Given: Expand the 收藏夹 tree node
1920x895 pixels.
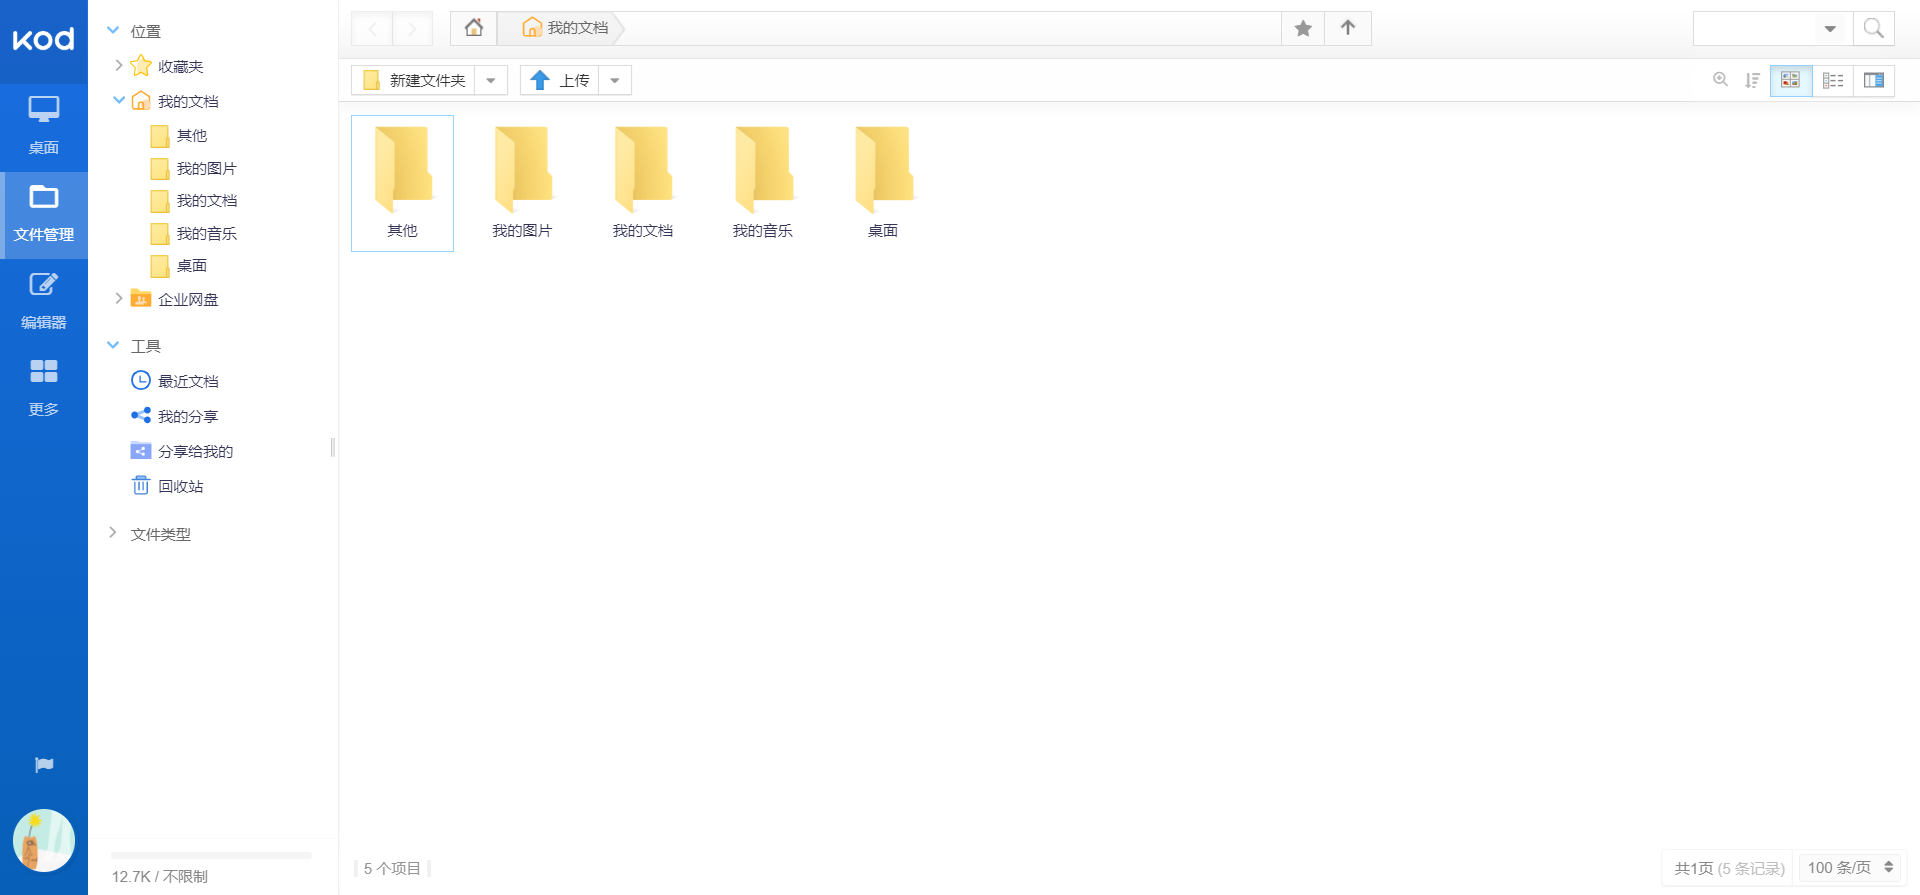Looking at the screenshot, I should pyautogui.click(x=119, y=66).
